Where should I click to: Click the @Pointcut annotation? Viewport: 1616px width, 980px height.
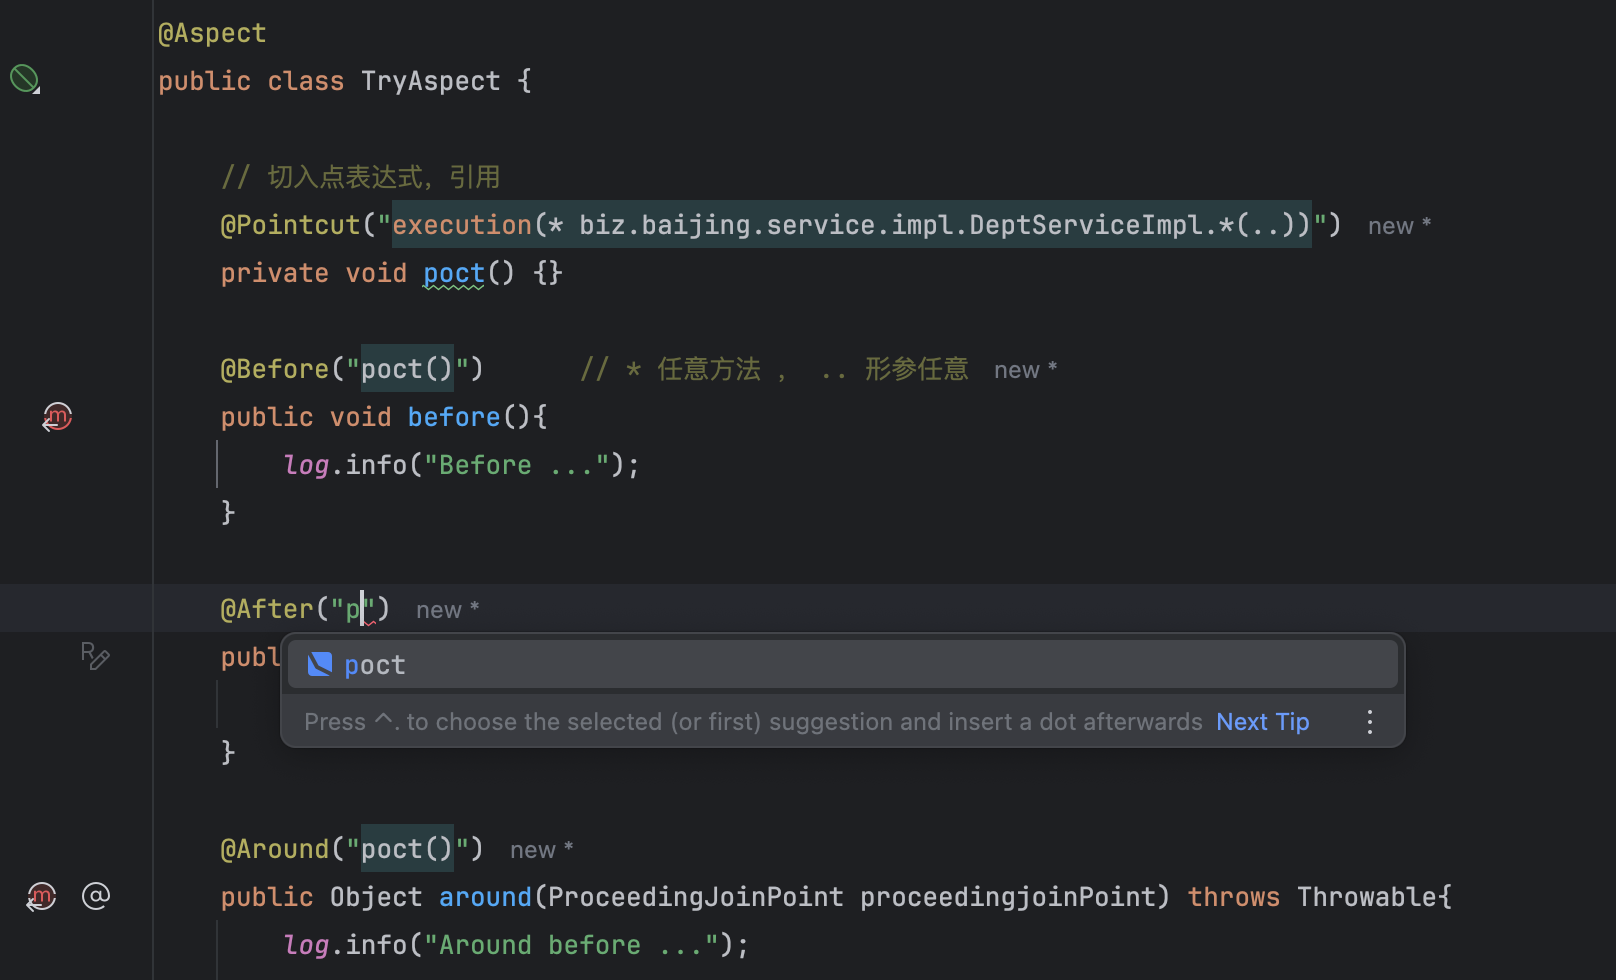pyautogui.click(x=290, y=225)
